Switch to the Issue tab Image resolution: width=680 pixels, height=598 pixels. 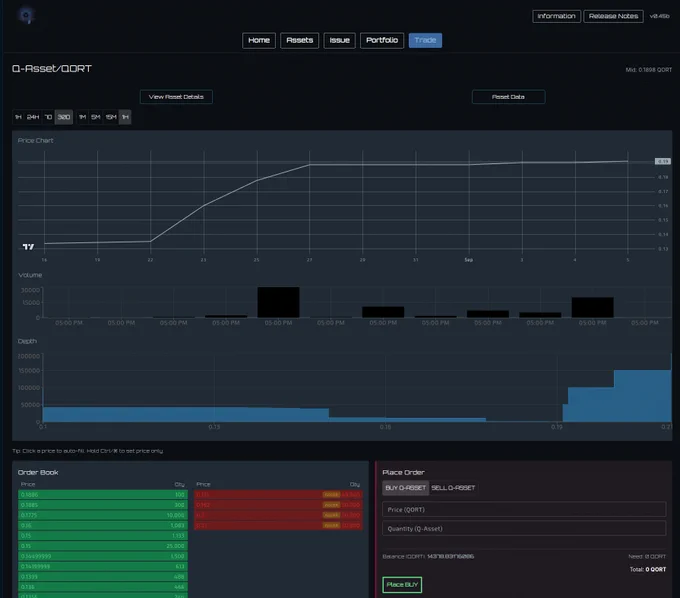pyautogui.click(x=340, y=40)
